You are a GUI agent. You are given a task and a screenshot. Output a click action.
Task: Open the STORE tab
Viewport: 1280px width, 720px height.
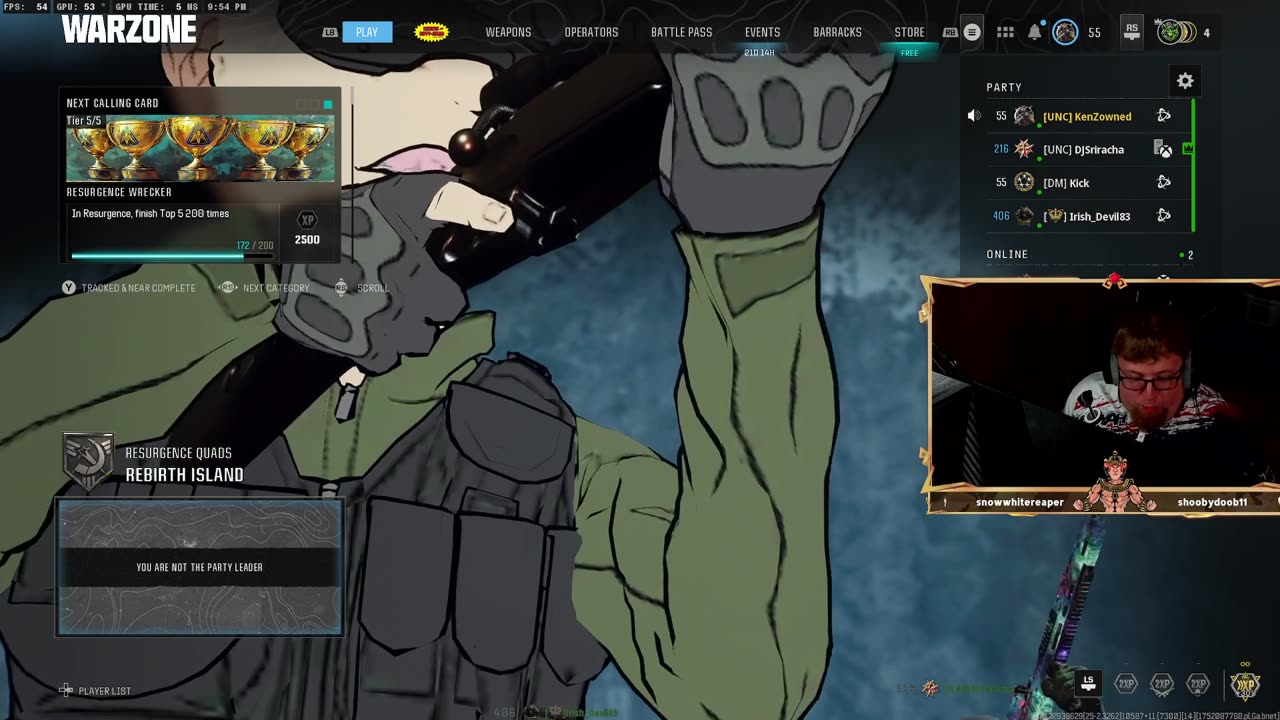909,32
